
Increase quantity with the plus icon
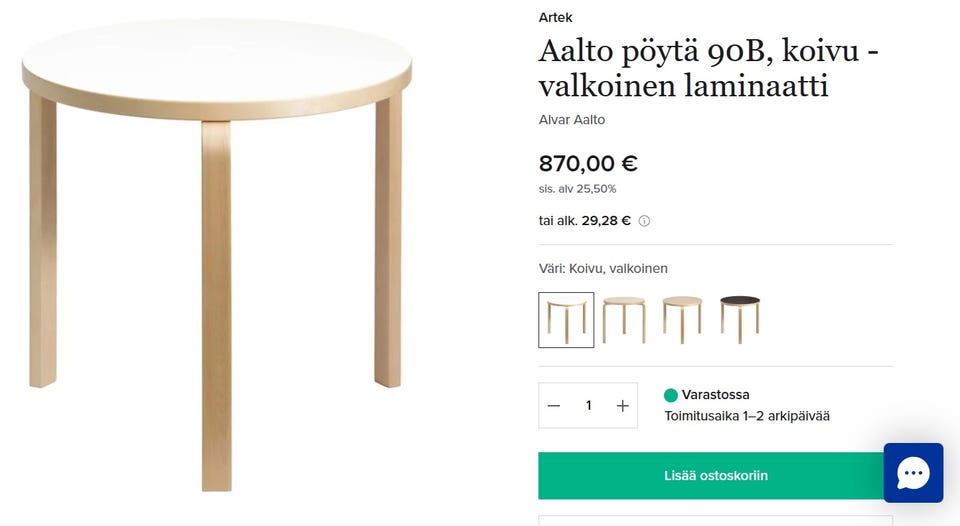(x=622, y=405)
